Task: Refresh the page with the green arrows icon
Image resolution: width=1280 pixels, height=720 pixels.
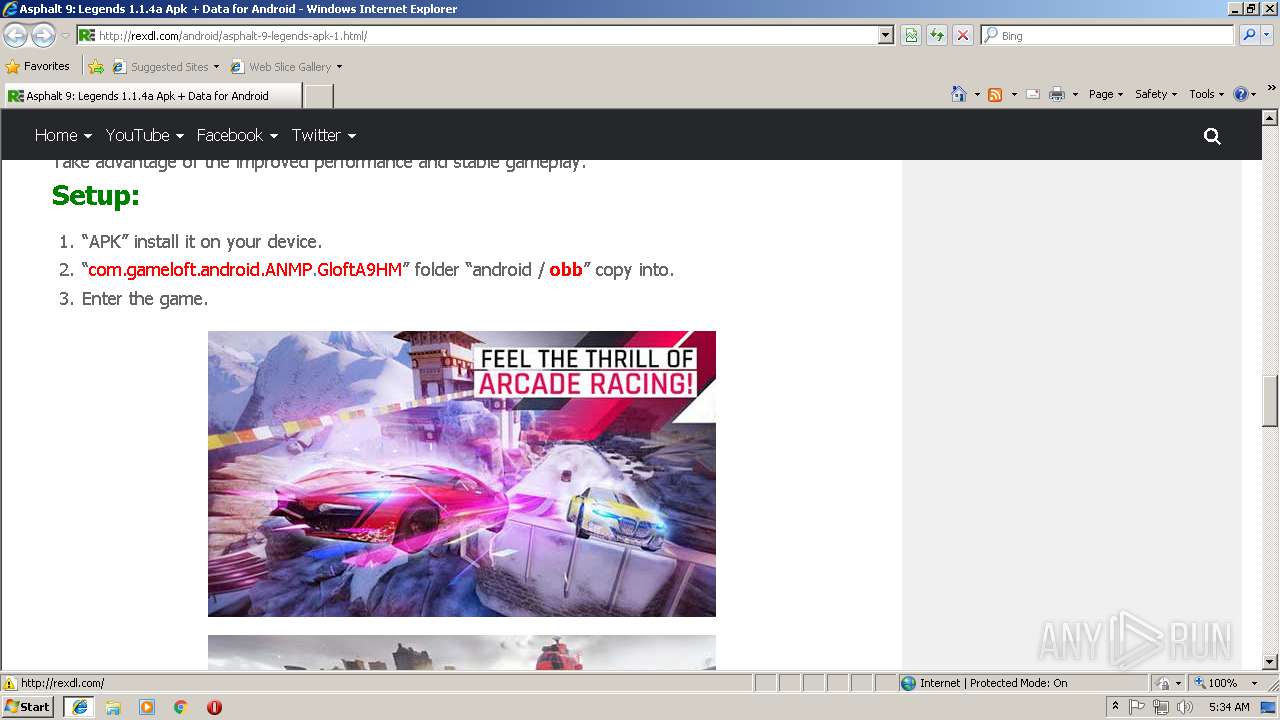Action: 937,35
